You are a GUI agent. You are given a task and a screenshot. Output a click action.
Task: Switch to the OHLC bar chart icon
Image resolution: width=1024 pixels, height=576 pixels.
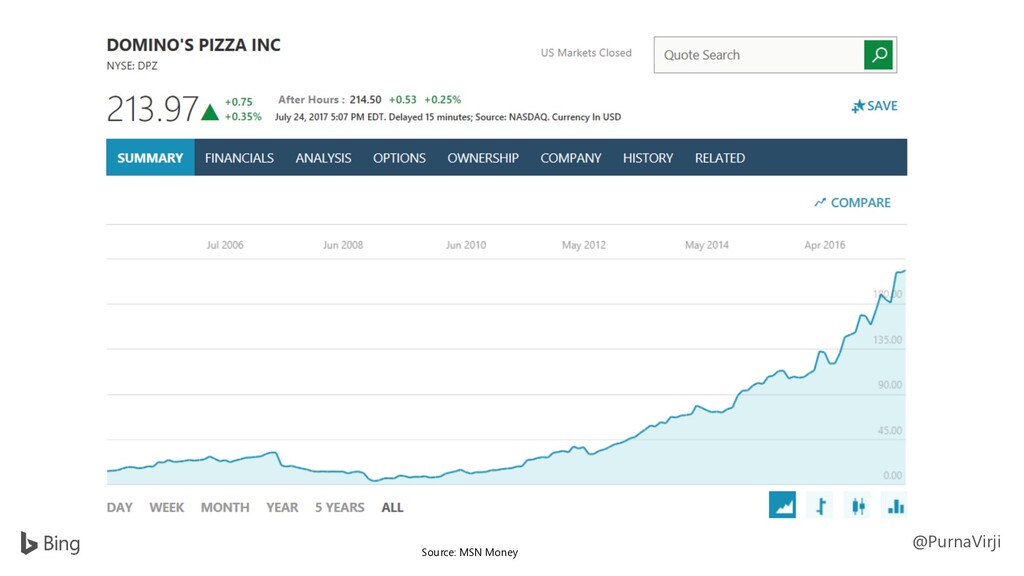tap(820, 505)
